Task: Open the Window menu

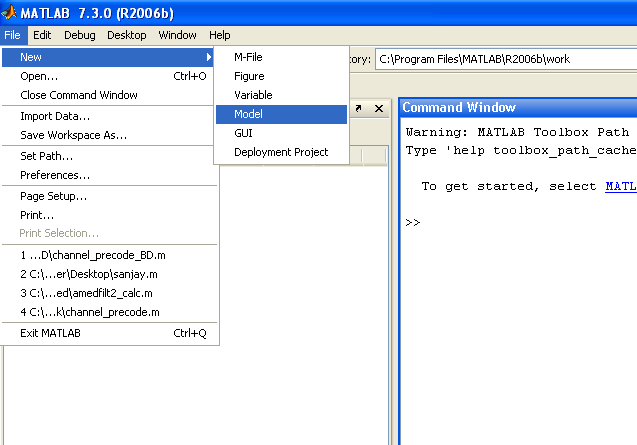Action: pos(178,35)
